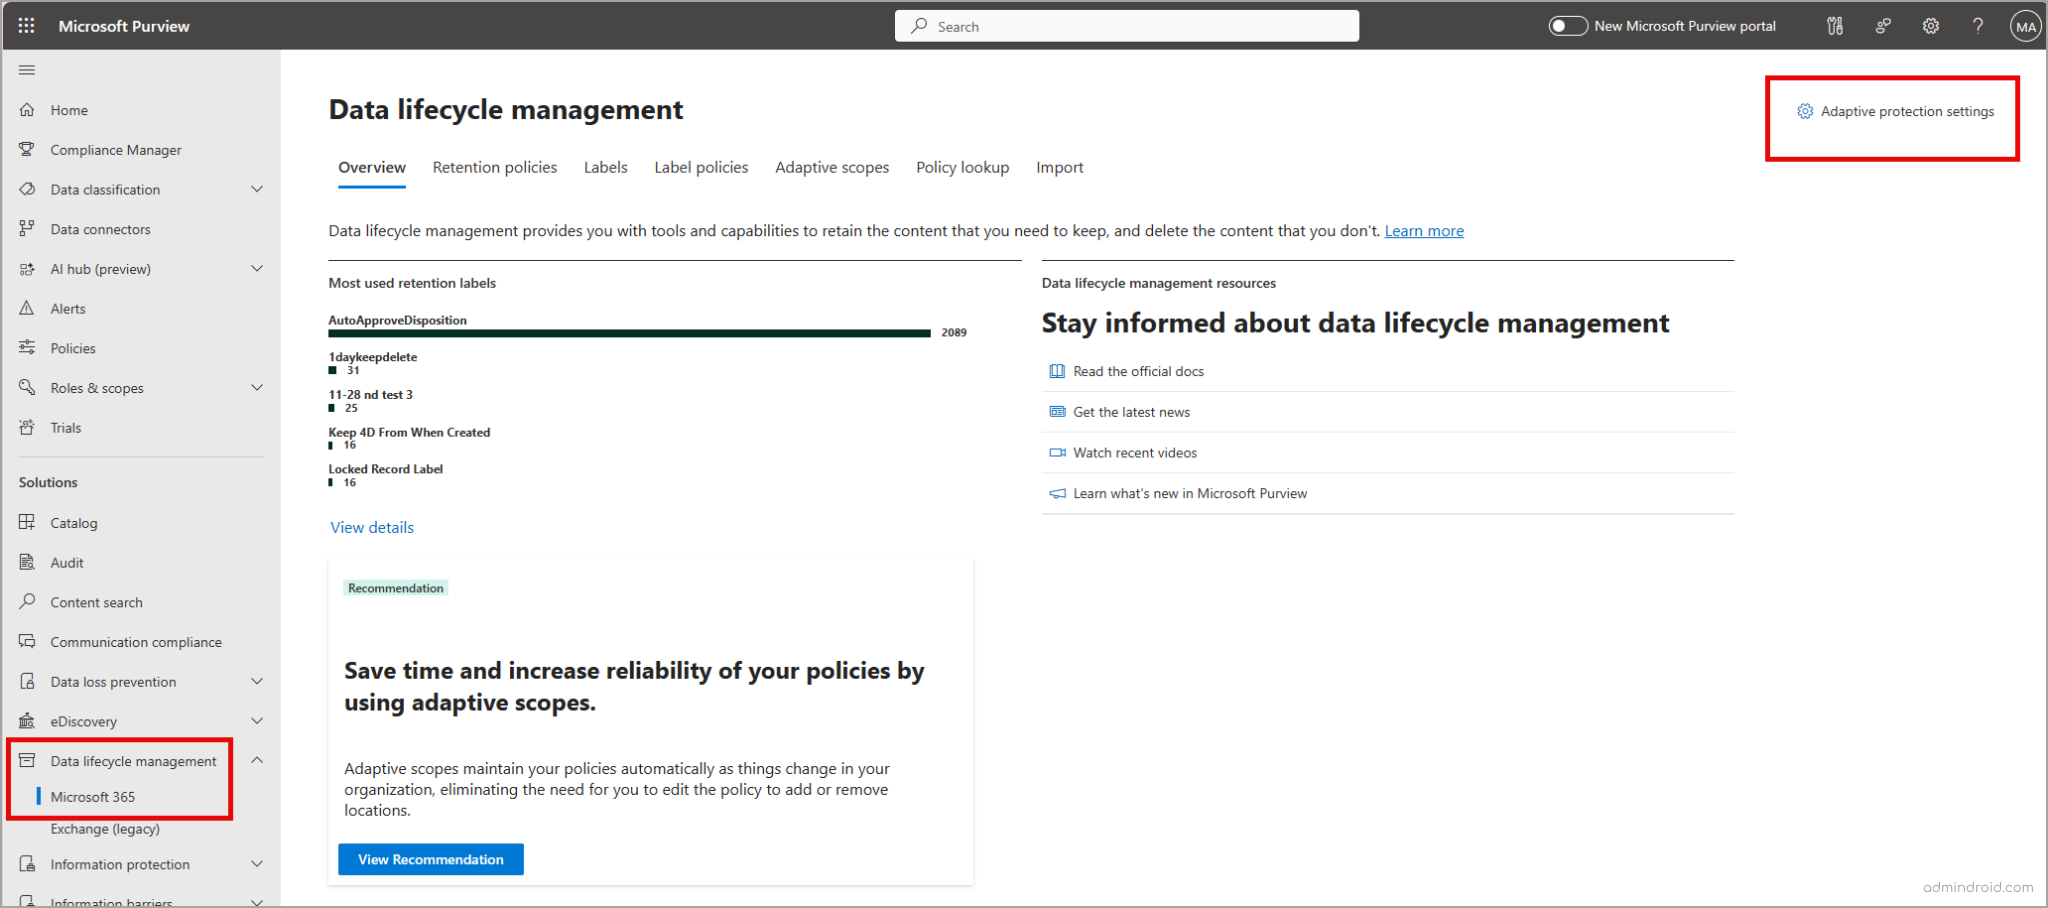Viewport: 2048px width, 908px height.
Task: Select Communication compliance in sidebar
Action: (x=136, y=641)
